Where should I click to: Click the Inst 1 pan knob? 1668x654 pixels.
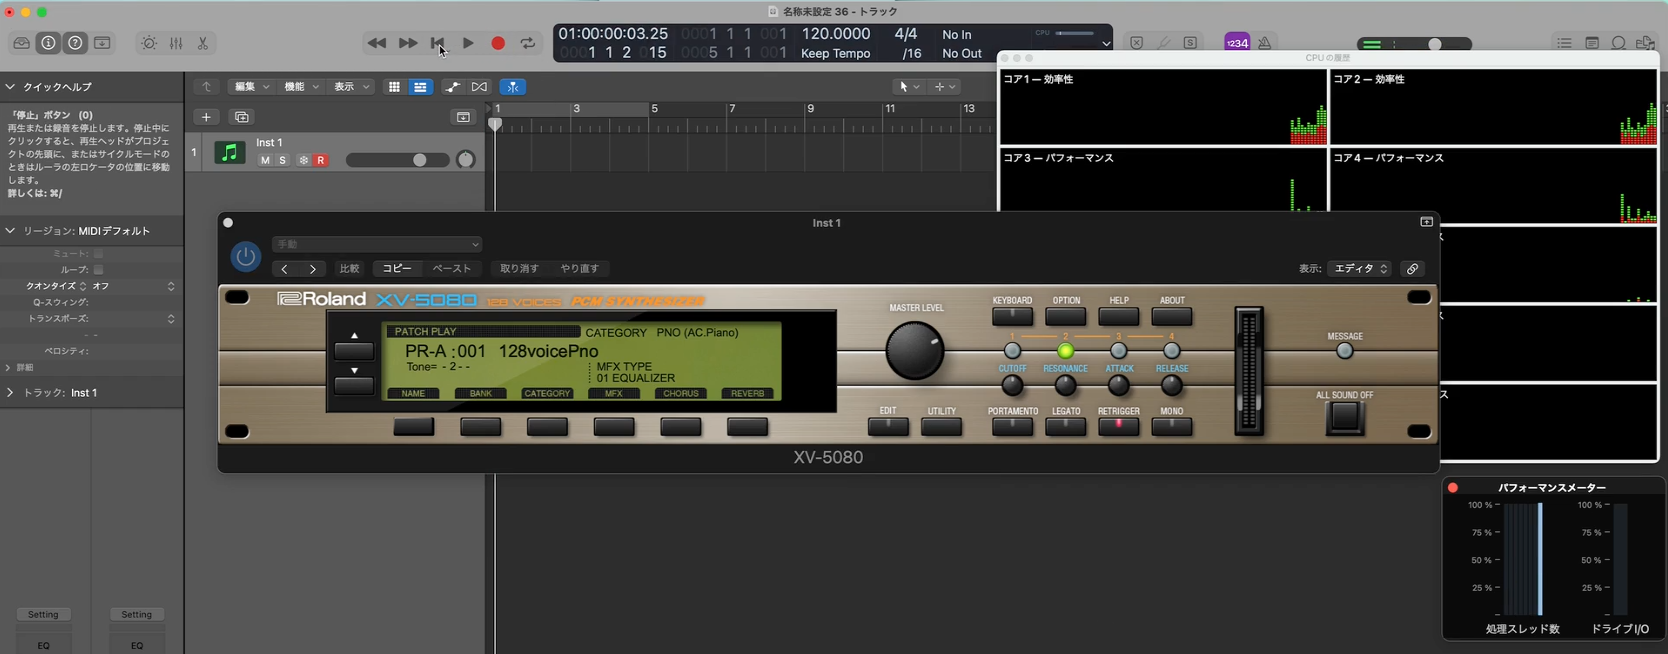tap(466, 160)
